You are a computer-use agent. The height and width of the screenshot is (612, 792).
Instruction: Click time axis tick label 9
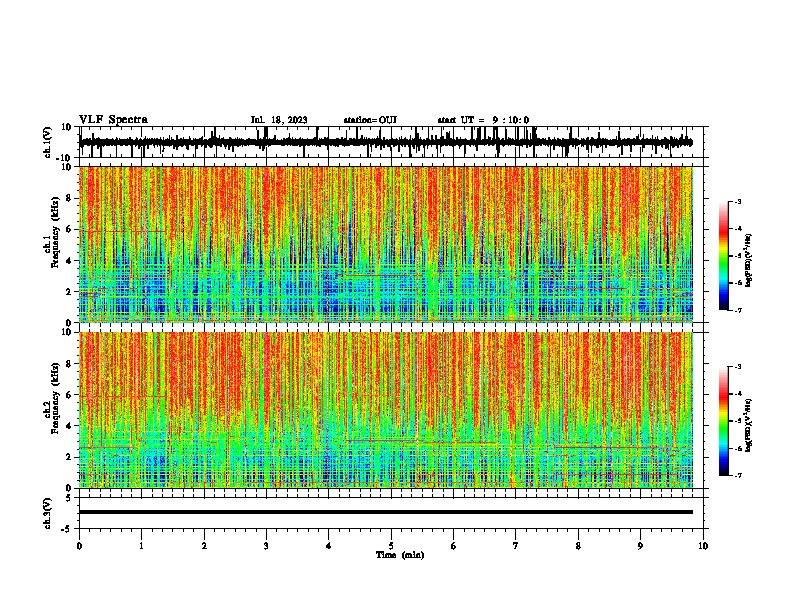pos(640,546)
